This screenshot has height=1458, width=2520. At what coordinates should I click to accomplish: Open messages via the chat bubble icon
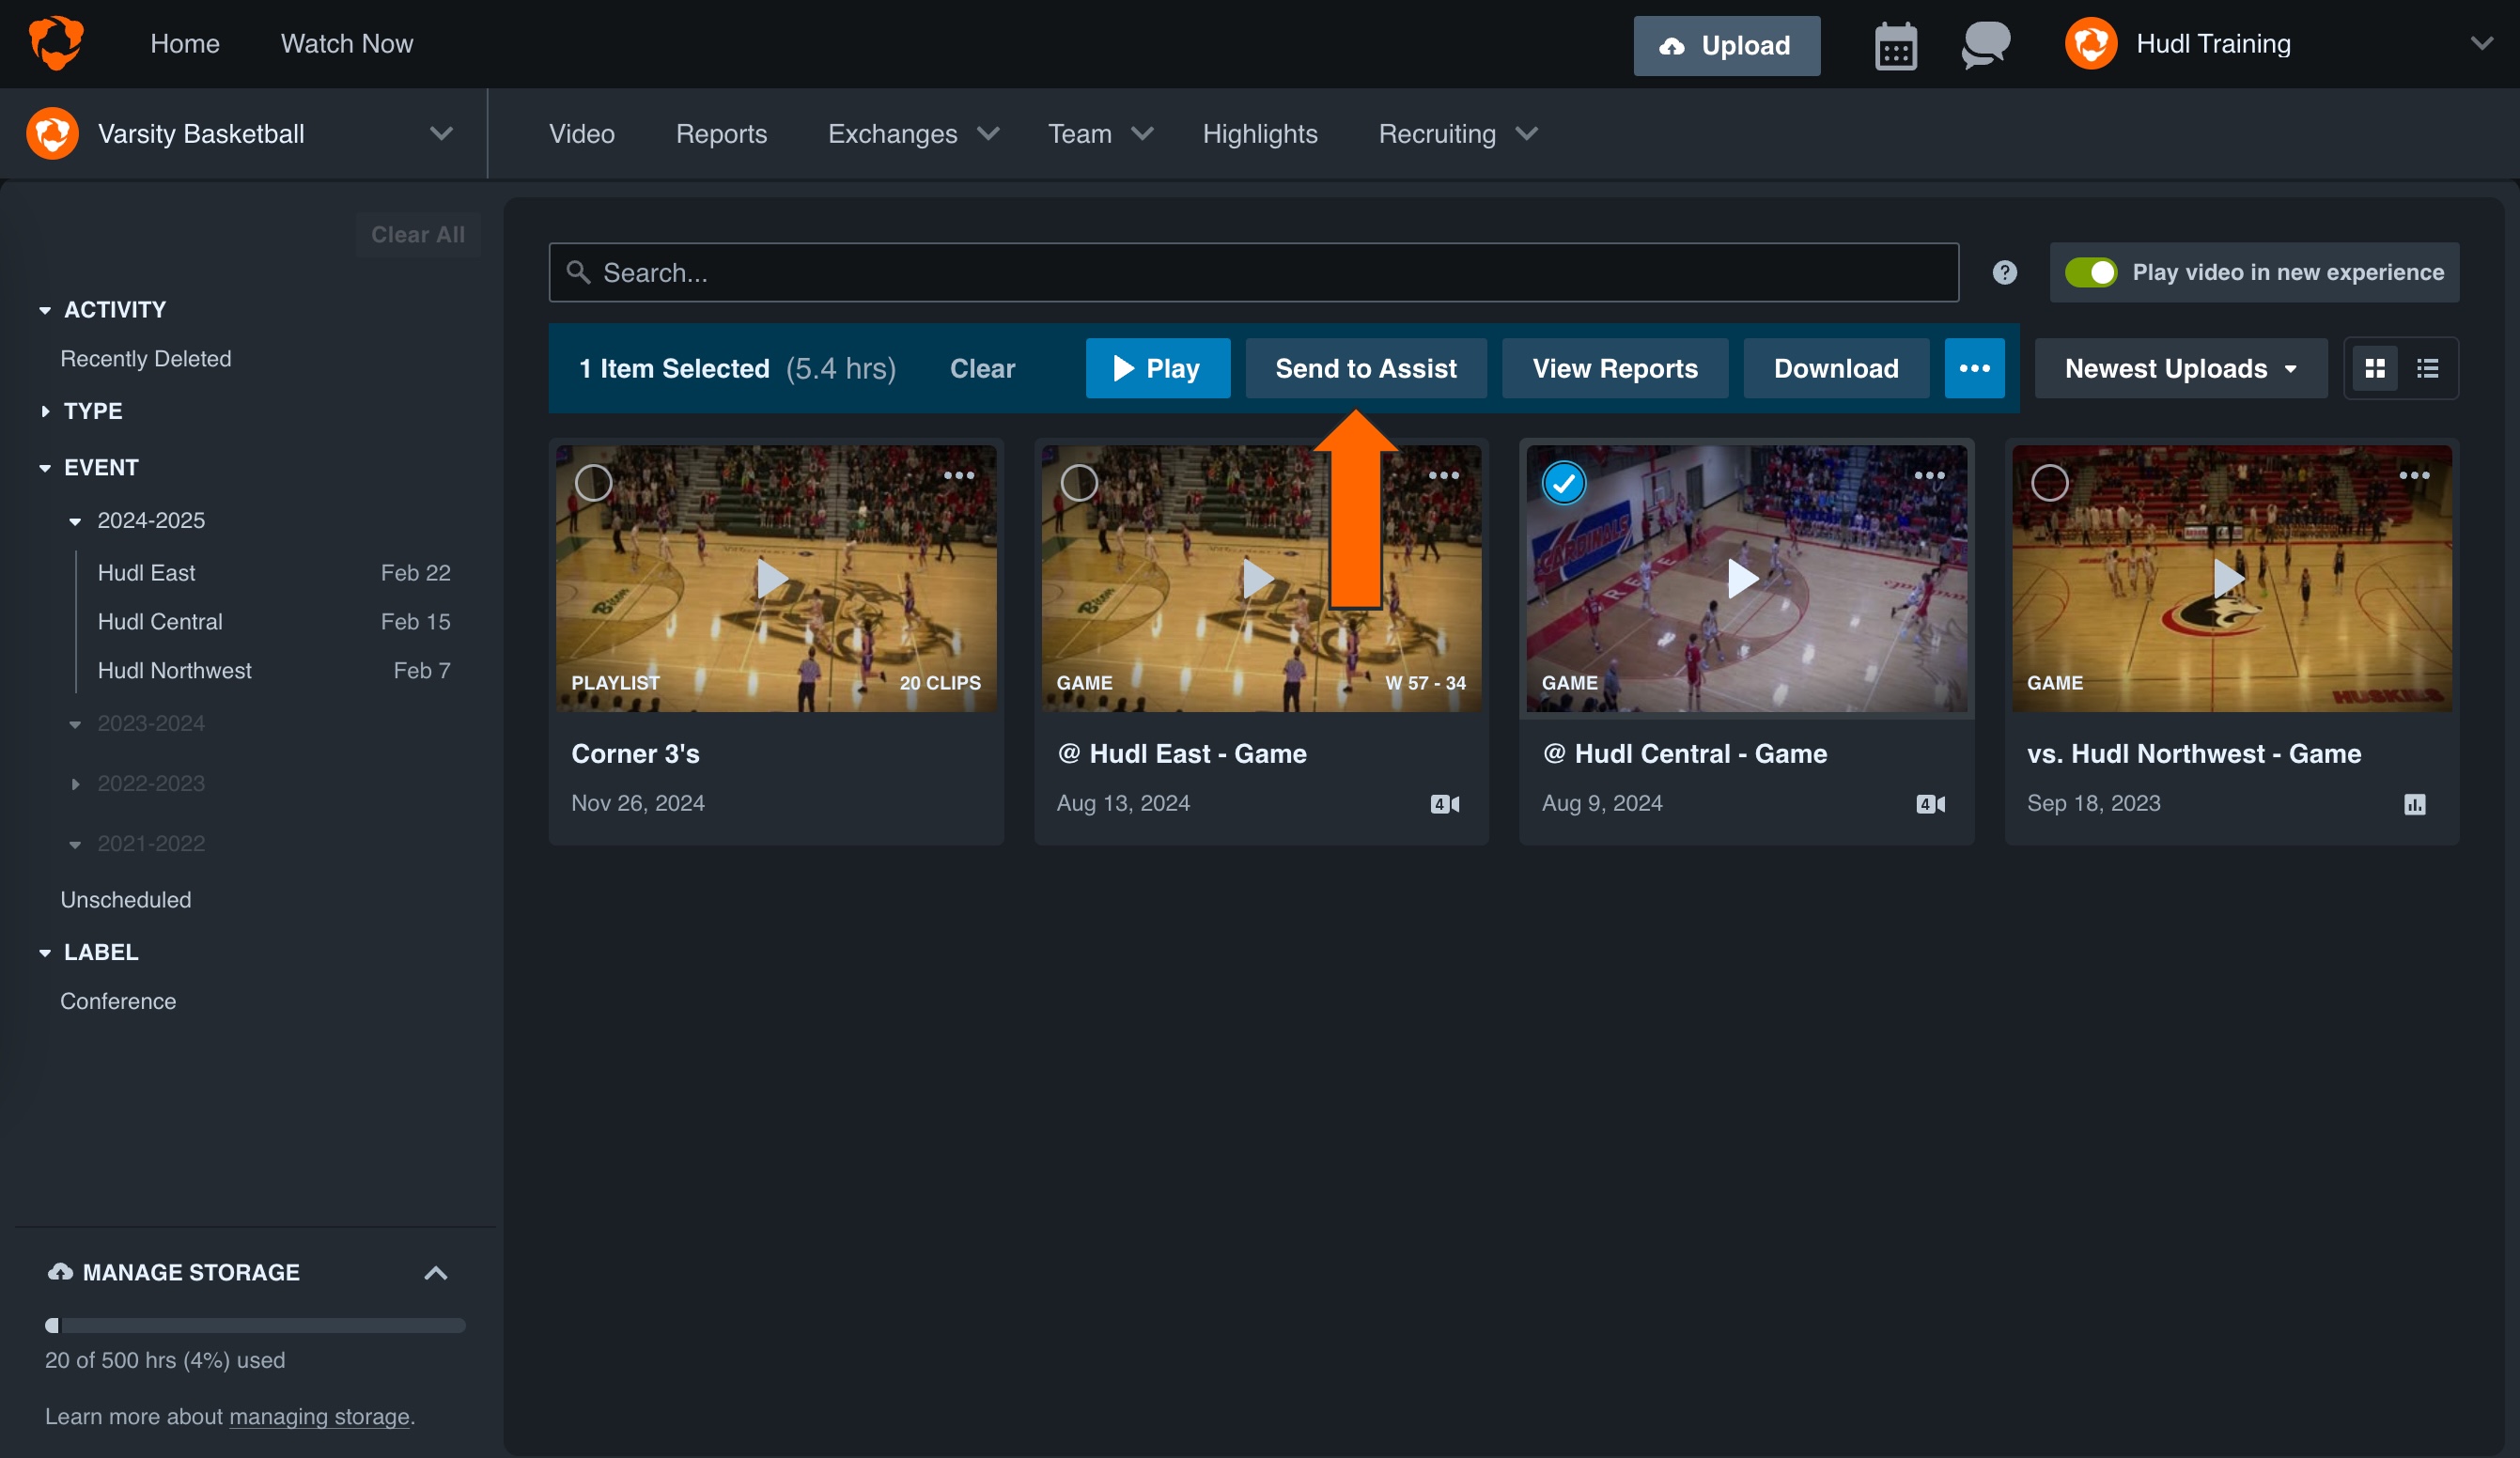1985,44
